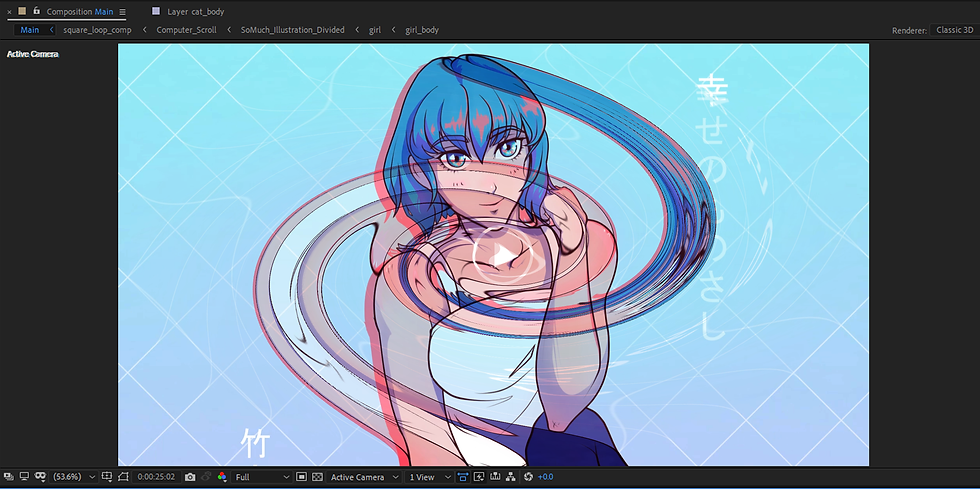Take a snapshot with the camera icon
Image resolution: width=980 pixels, height=489 pixels.
click(190, 477)
